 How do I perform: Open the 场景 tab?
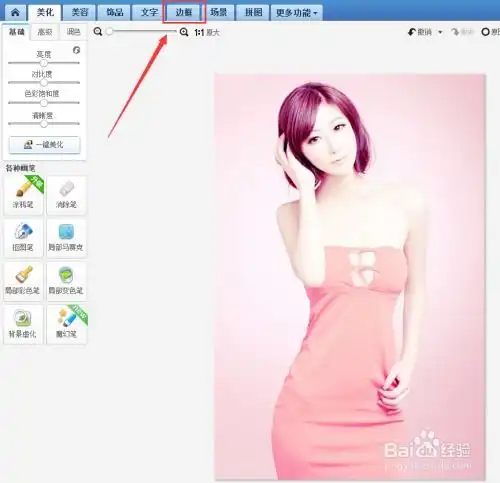219,13
